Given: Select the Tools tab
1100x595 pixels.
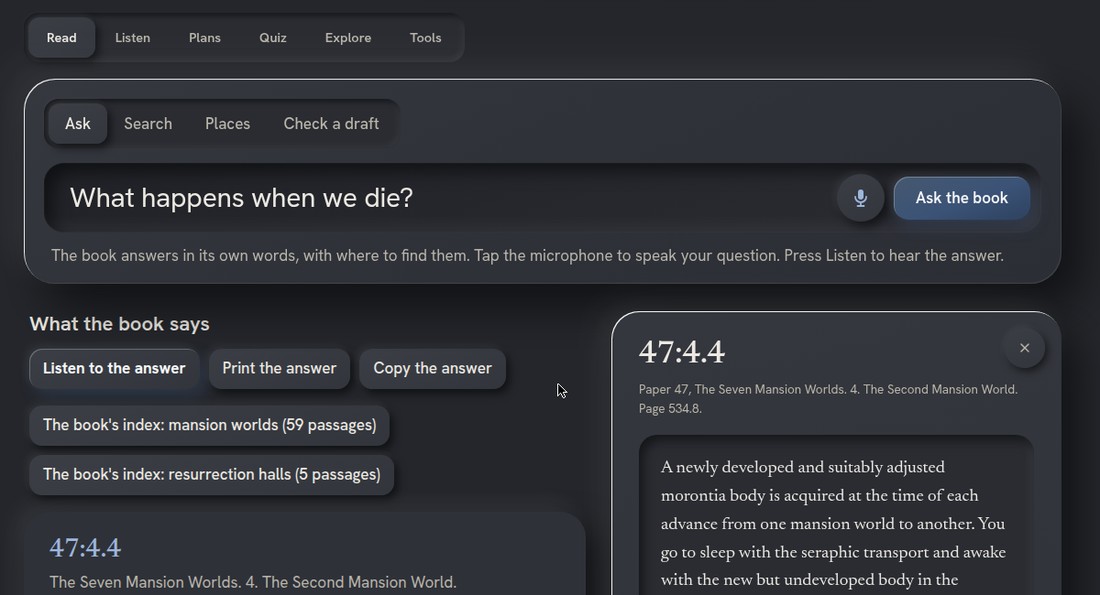Looking at the screenshot, I should 425,38.
